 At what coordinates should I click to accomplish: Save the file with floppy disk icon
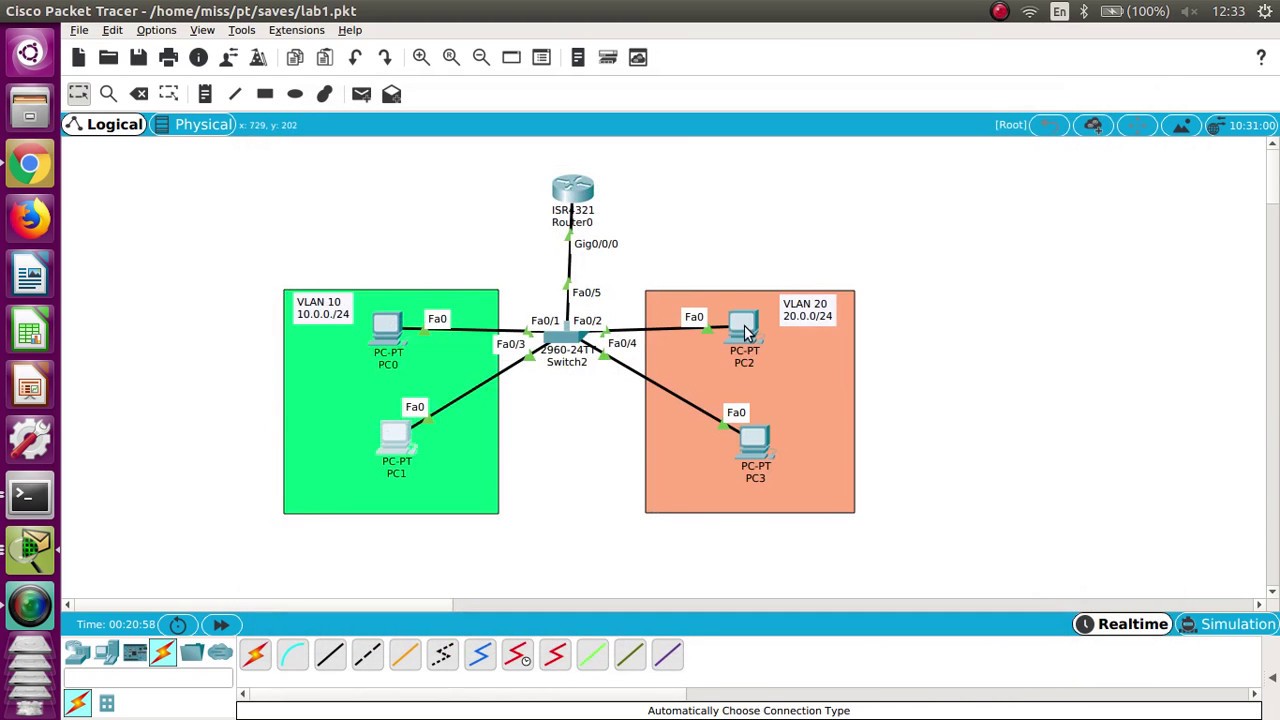click(x=138, y=57)
